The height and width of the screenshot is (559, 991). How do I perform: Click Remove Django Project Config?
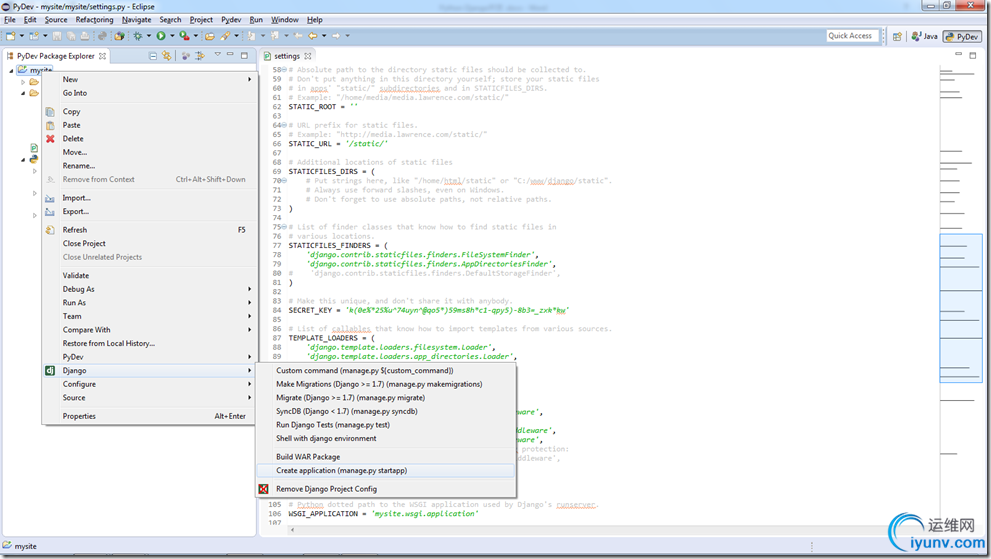pos(386,489)
